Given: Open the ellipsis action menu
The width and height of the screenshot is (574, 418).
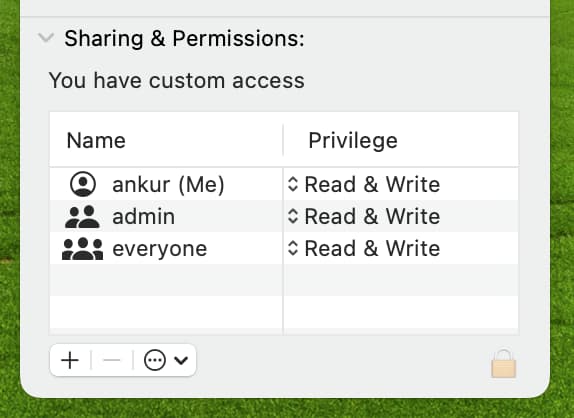Looking at the screenshot, I should (154, 360).
